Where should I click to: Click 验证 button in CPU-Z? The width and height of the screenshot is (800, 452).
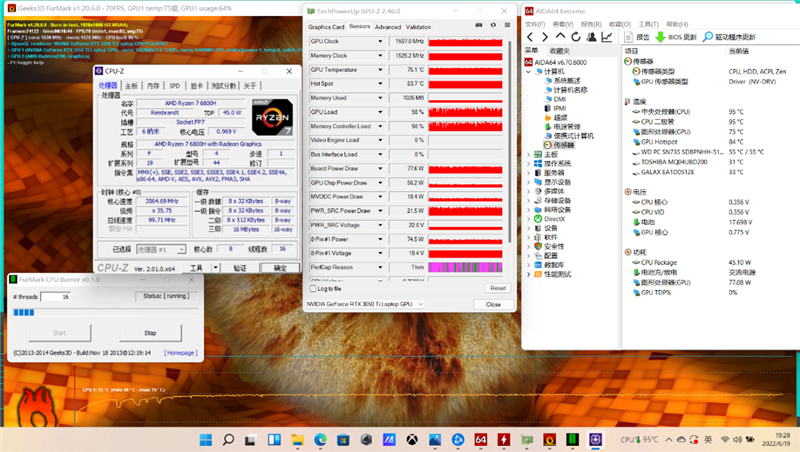point(240,268)
